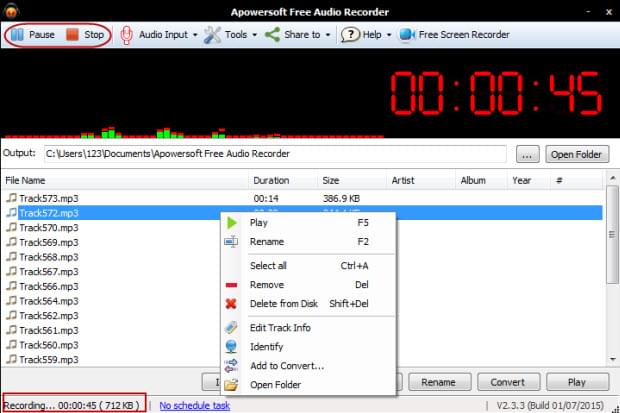Open the No schedule task link

click(x=195, y=405)
